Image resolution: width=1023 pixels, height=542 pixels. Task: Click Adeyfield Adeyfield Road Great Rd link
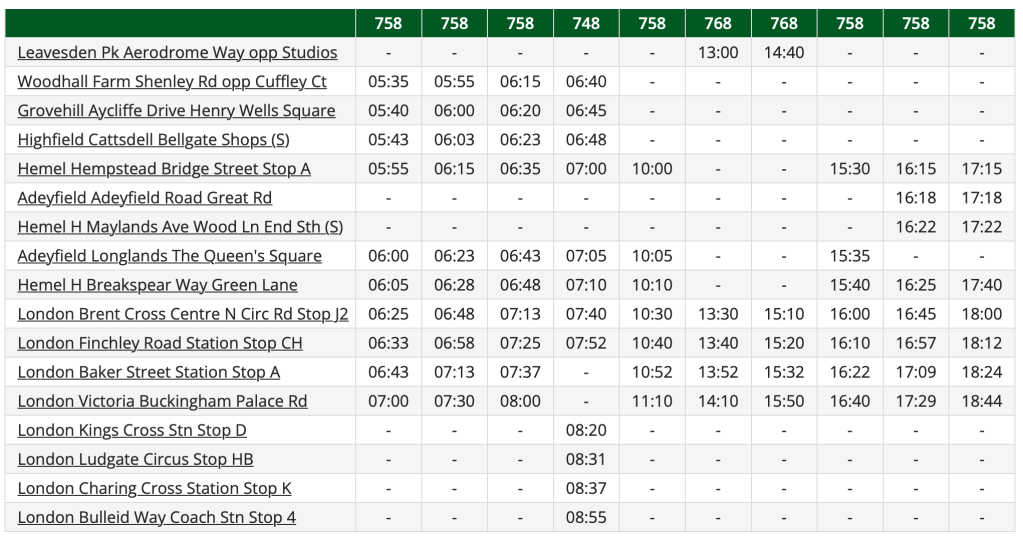(x=145, y=198)
